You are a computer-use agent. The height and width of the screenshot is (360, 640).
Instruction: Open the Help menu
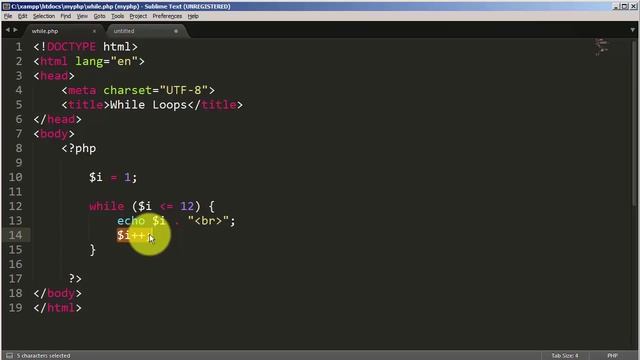click(193, 16)
